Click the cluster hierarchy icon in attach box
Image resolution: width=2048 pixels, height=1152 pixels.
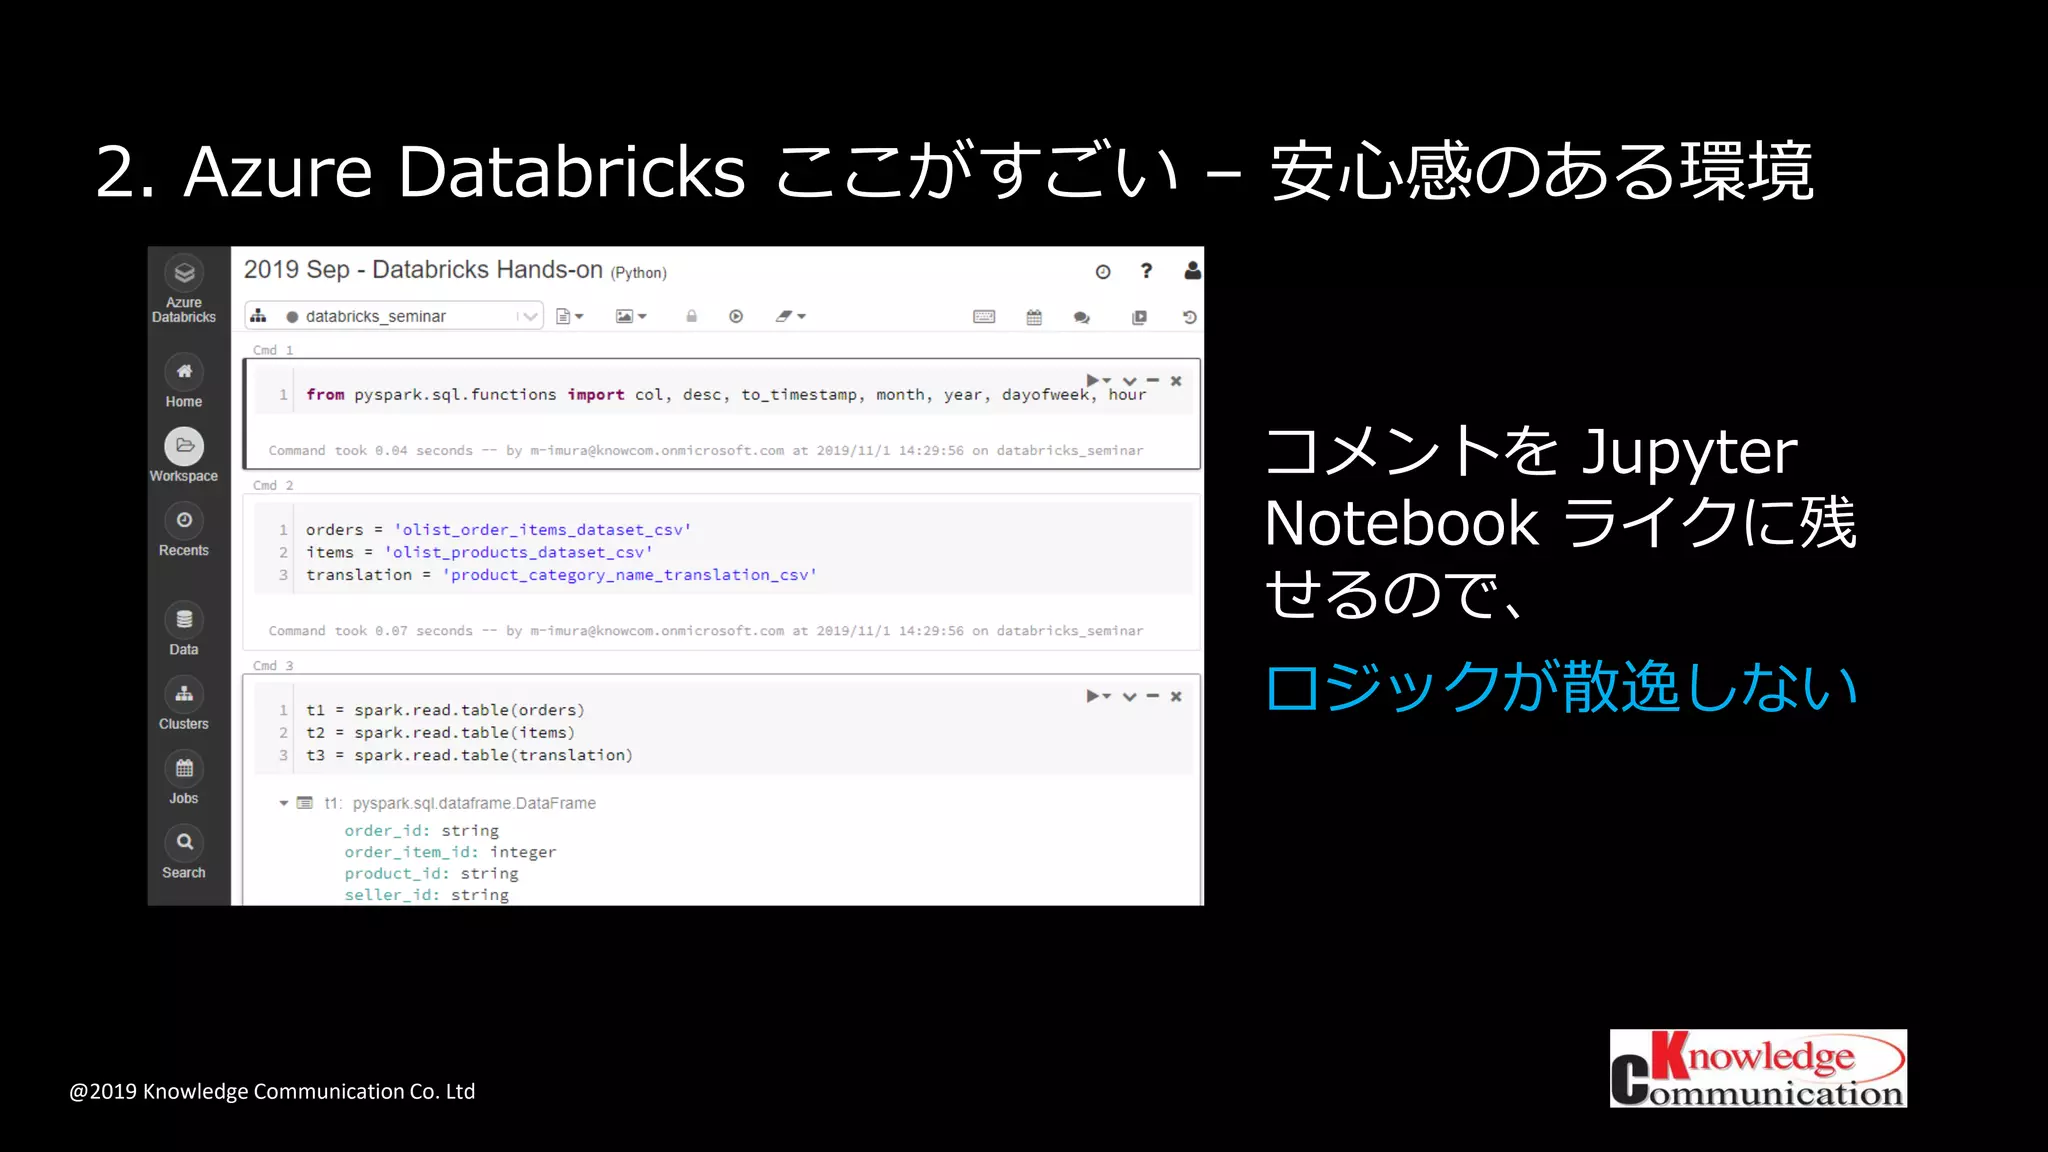coord(259,316)
